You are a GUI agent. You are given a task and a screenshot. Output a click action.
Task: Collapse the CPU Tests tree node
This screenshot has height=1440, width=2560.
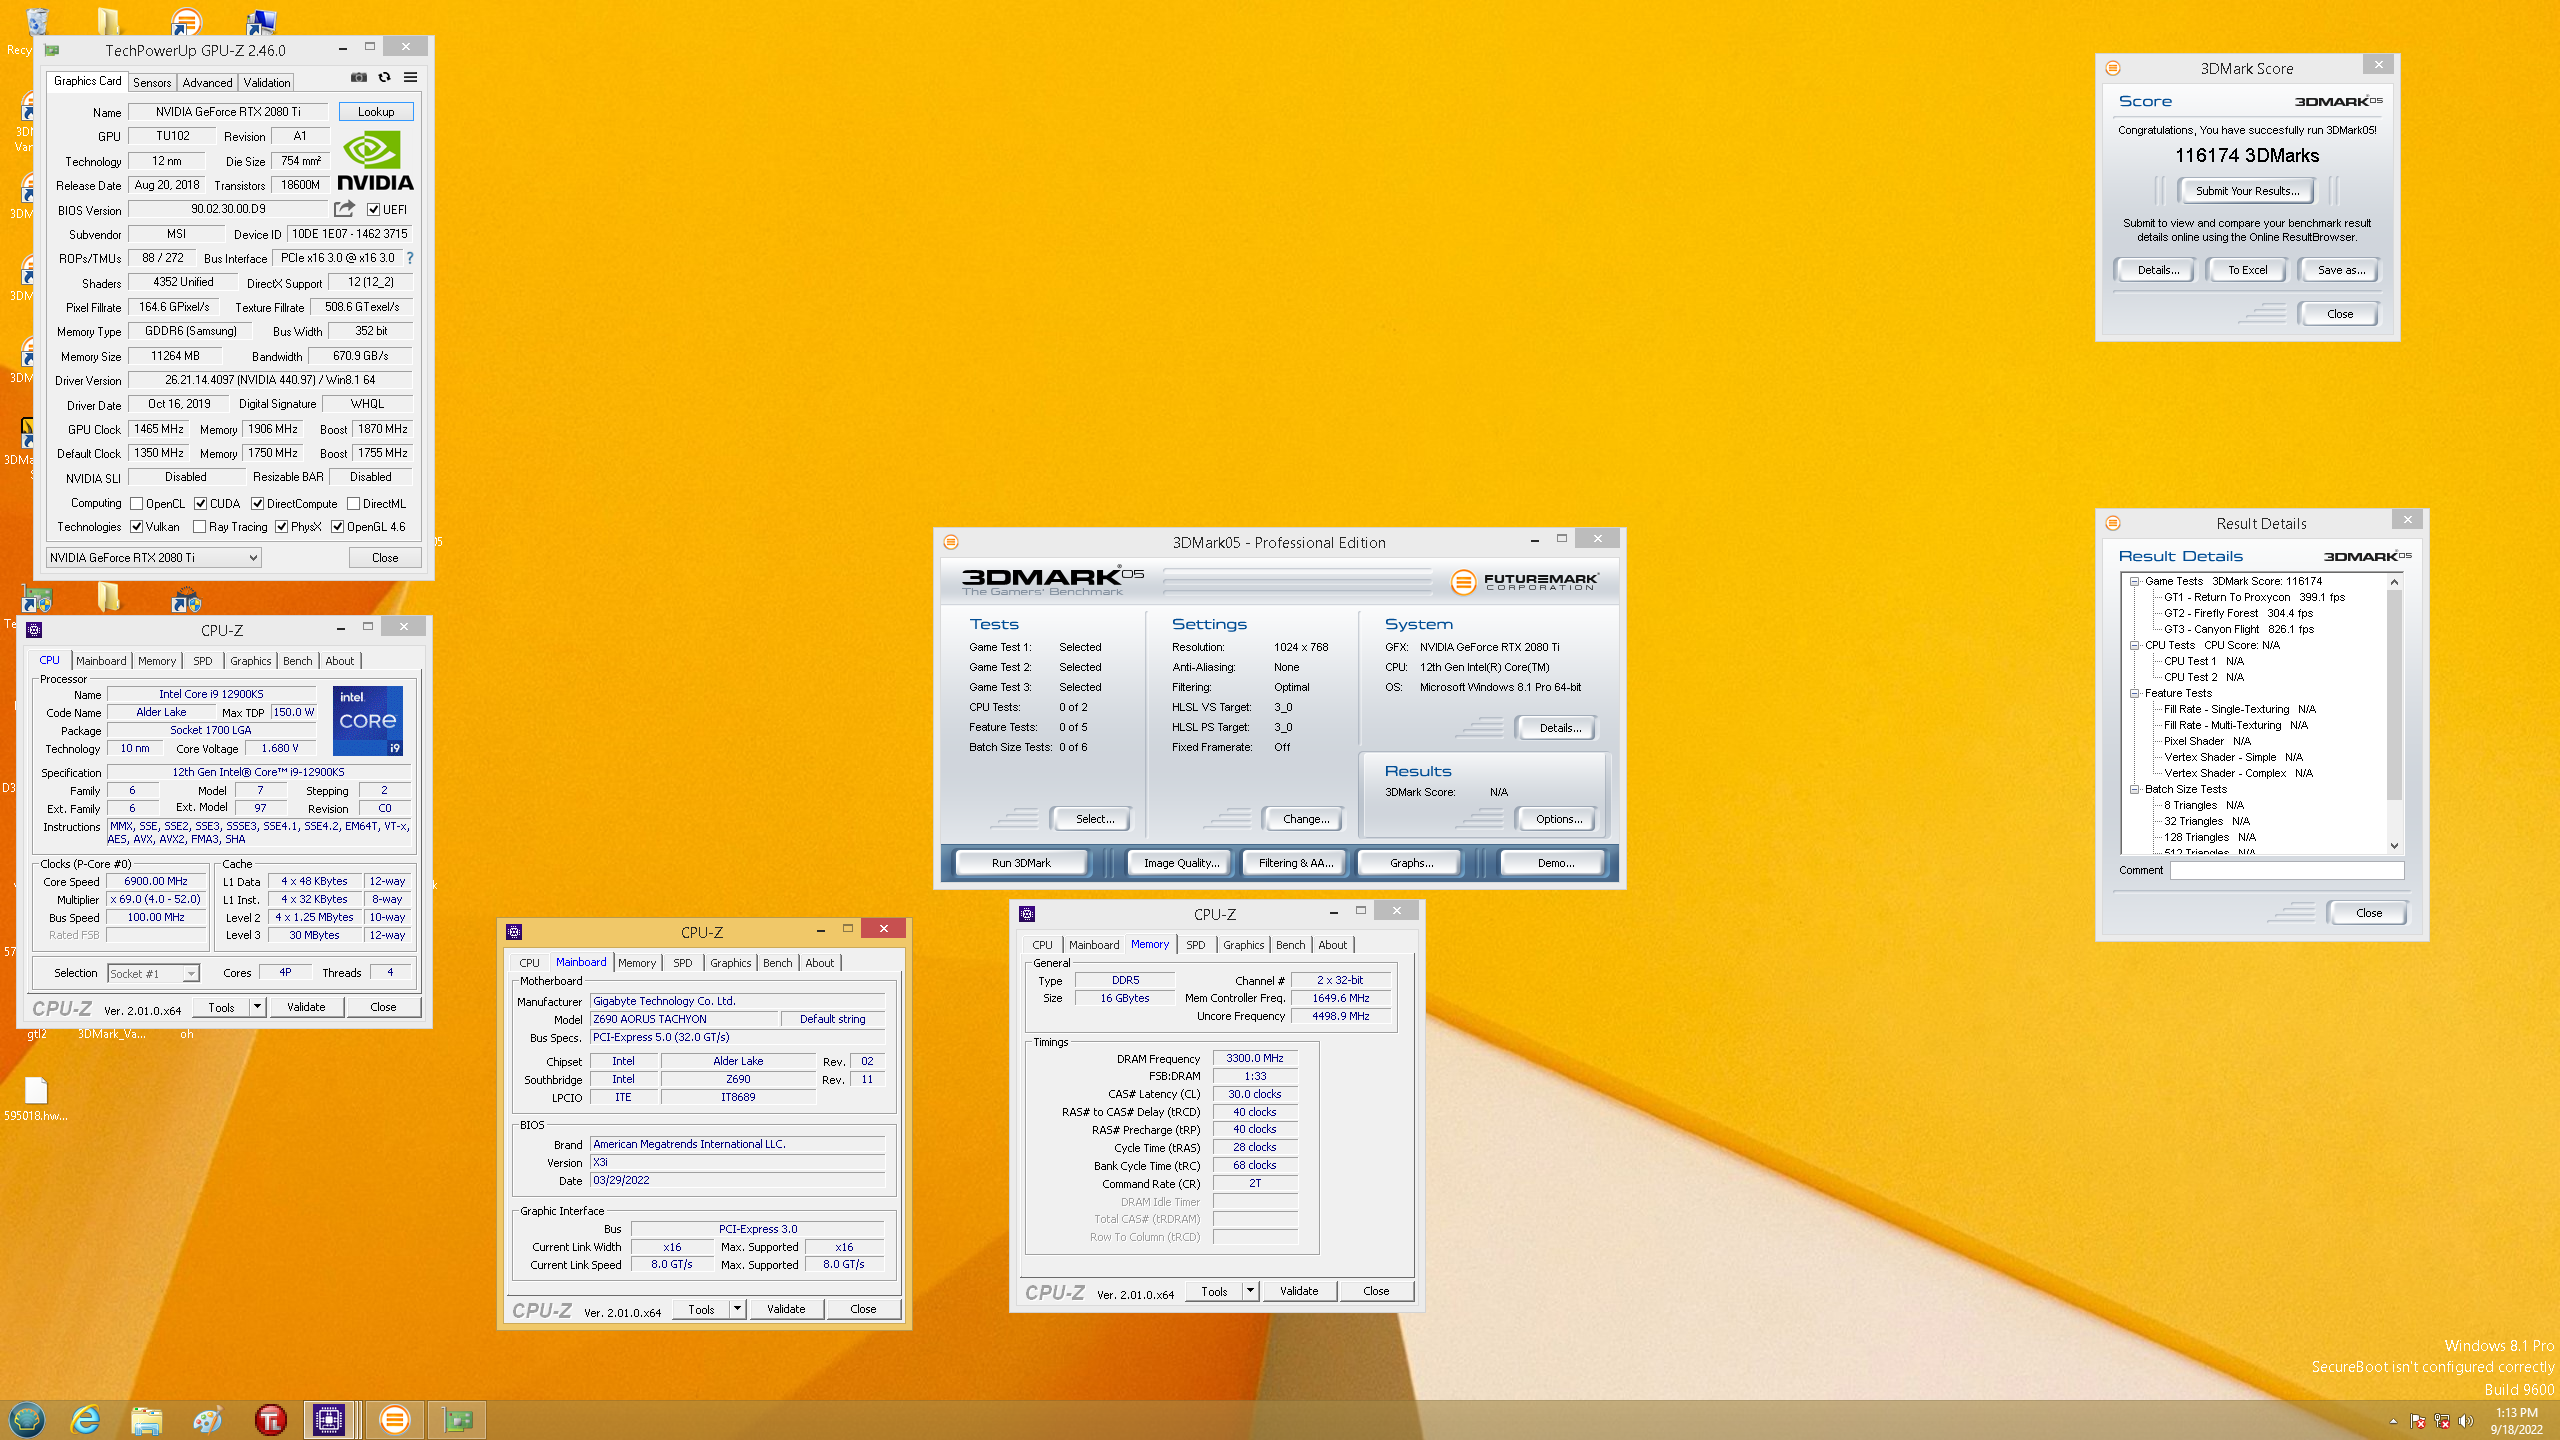(x=2134, y=645)
